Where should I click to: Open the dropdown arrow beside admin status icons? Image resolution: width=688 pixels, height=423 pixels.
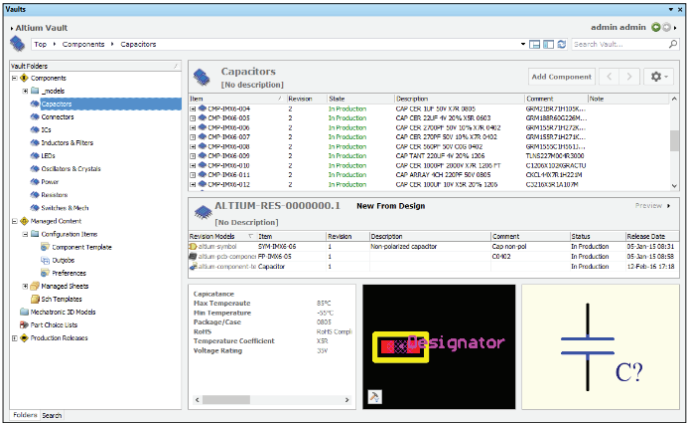tap(675, 28)
